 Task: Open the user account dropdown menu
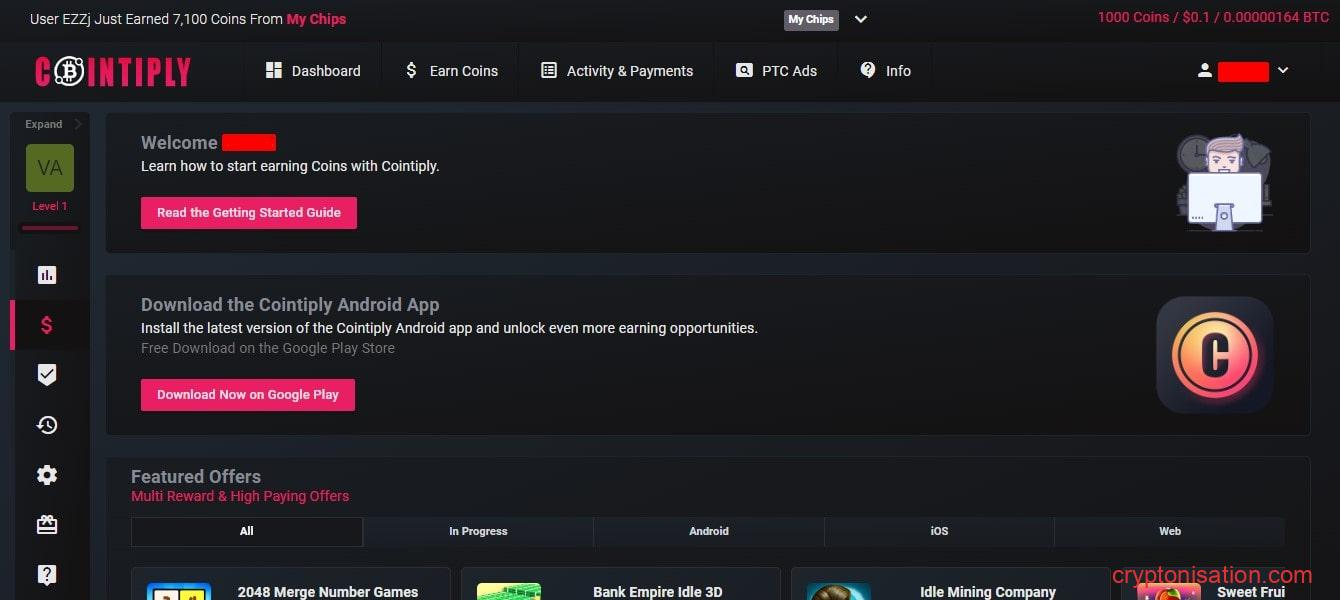1243,71
